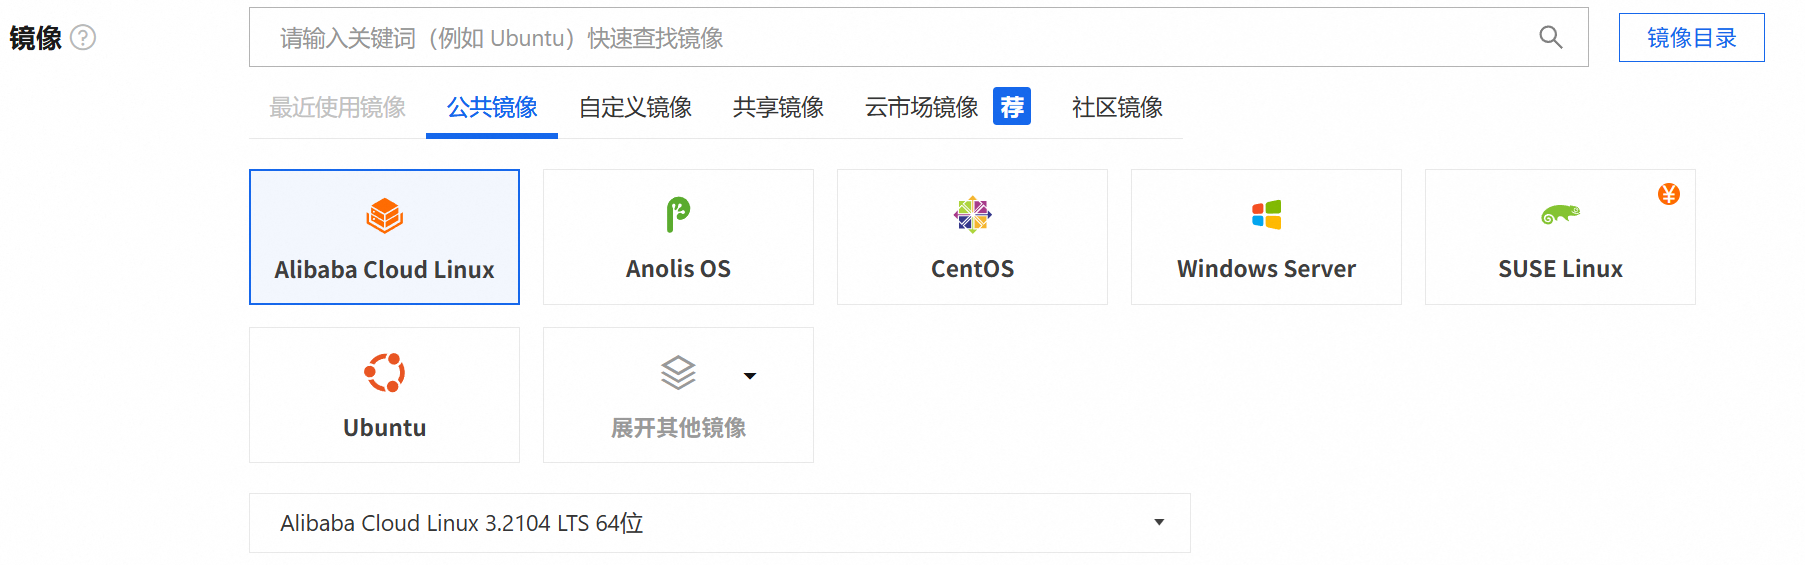Select the Ubuntu image card

pyautogui.click(x=384, y=395)
